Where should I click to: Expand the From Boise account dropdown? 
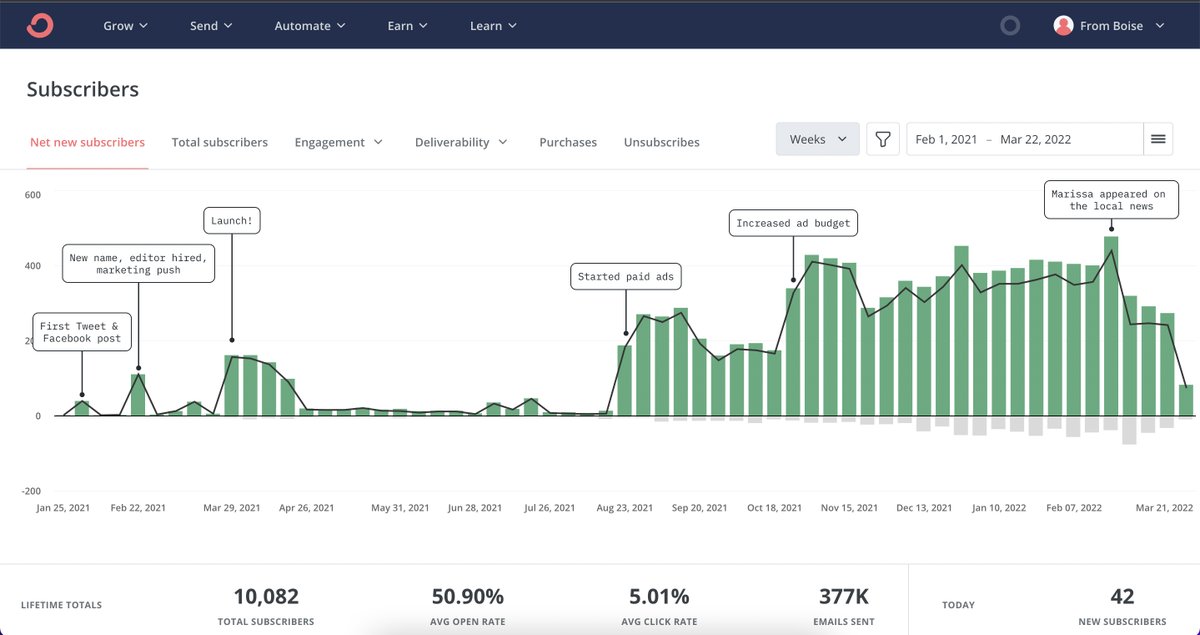tap(1160, 26)
